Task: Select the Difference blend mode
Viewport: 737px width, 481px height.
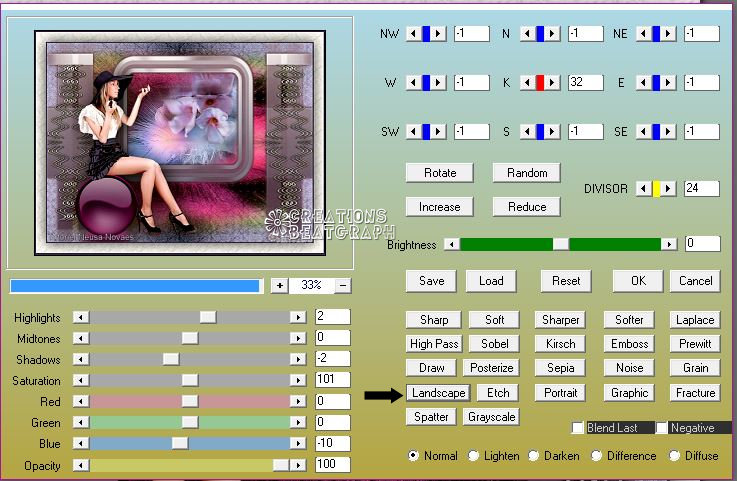Action: coord(596,456)
